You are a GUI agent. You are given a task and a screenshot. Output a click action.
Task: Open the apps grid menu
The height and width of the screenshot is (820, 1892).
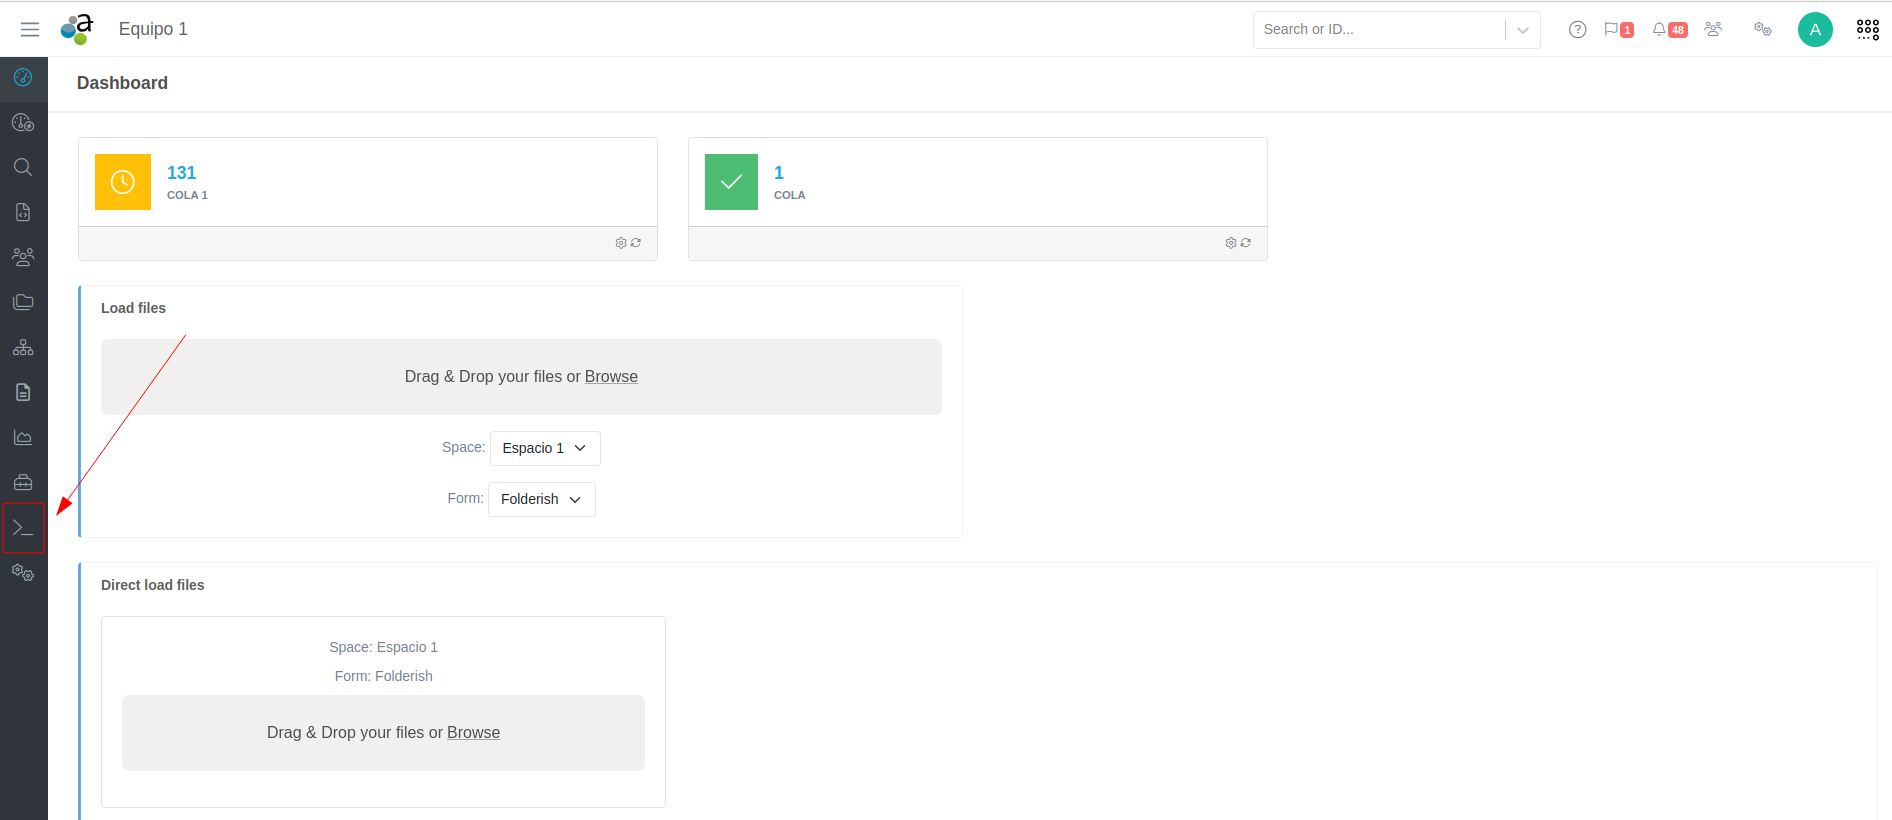click(1867, 30)
